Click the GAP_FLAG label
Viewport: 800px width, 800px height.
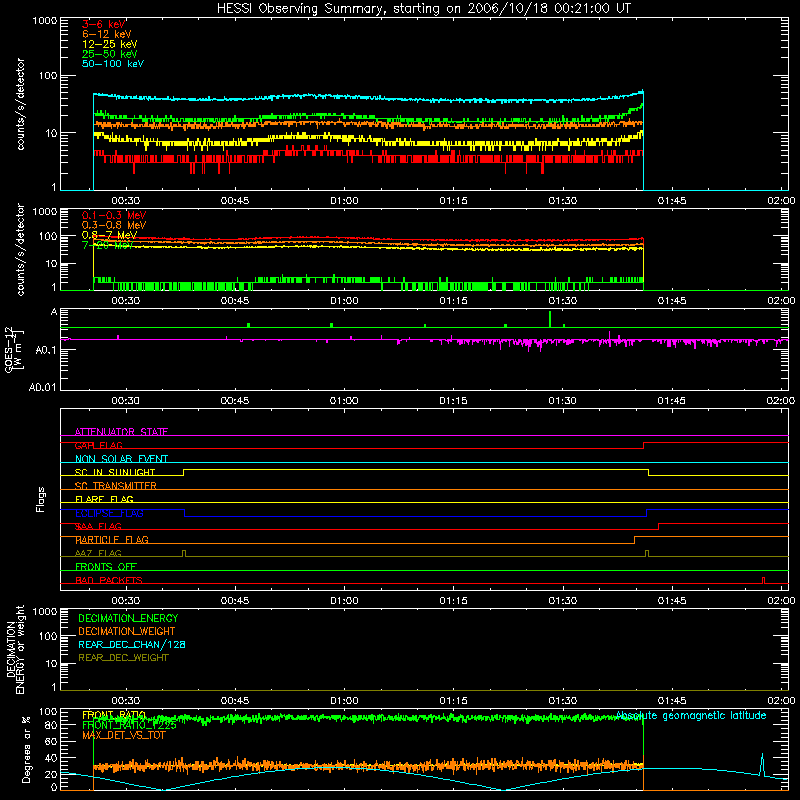98,445
